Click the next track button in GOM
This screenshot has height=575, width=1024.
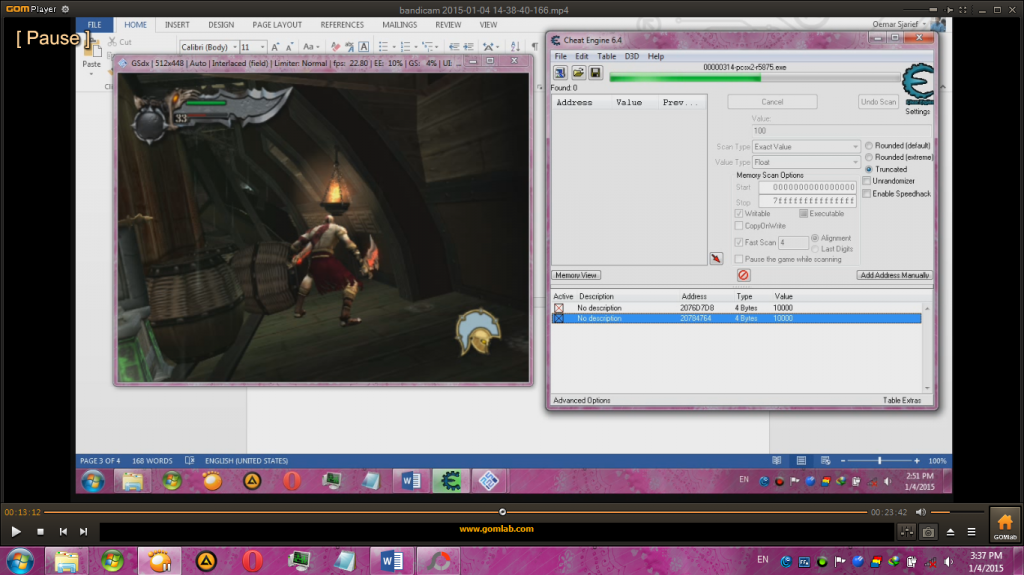pos(84,532)
